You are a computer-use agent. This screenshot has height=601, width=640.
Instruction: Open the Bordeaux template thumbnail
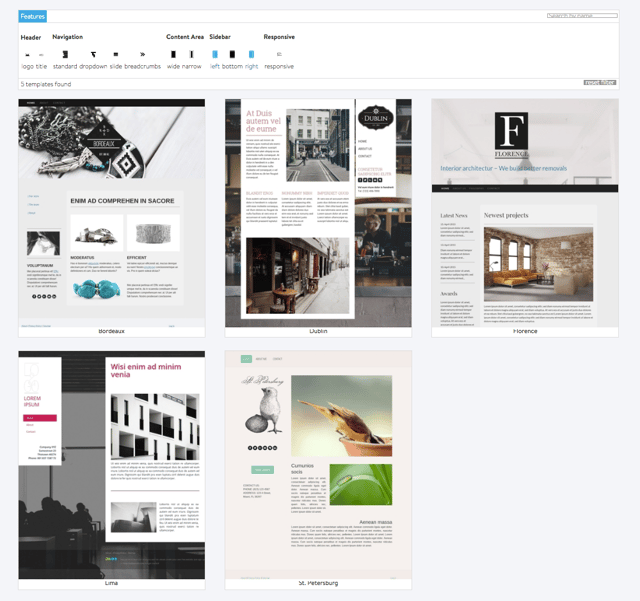pyautogui.click(x=112, y=212)
